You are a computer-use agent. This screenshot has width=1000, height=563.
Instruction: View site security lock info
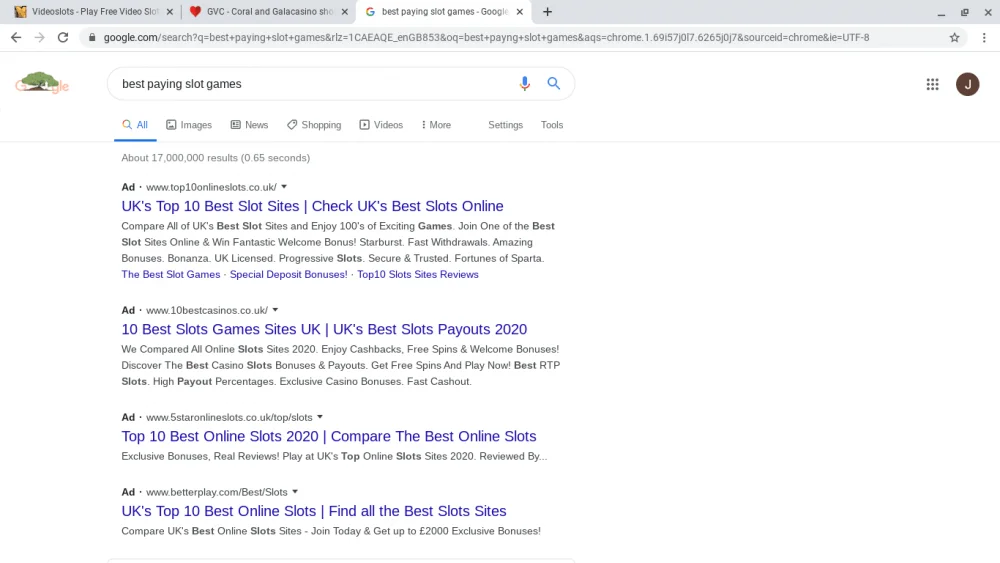point(92,38)
